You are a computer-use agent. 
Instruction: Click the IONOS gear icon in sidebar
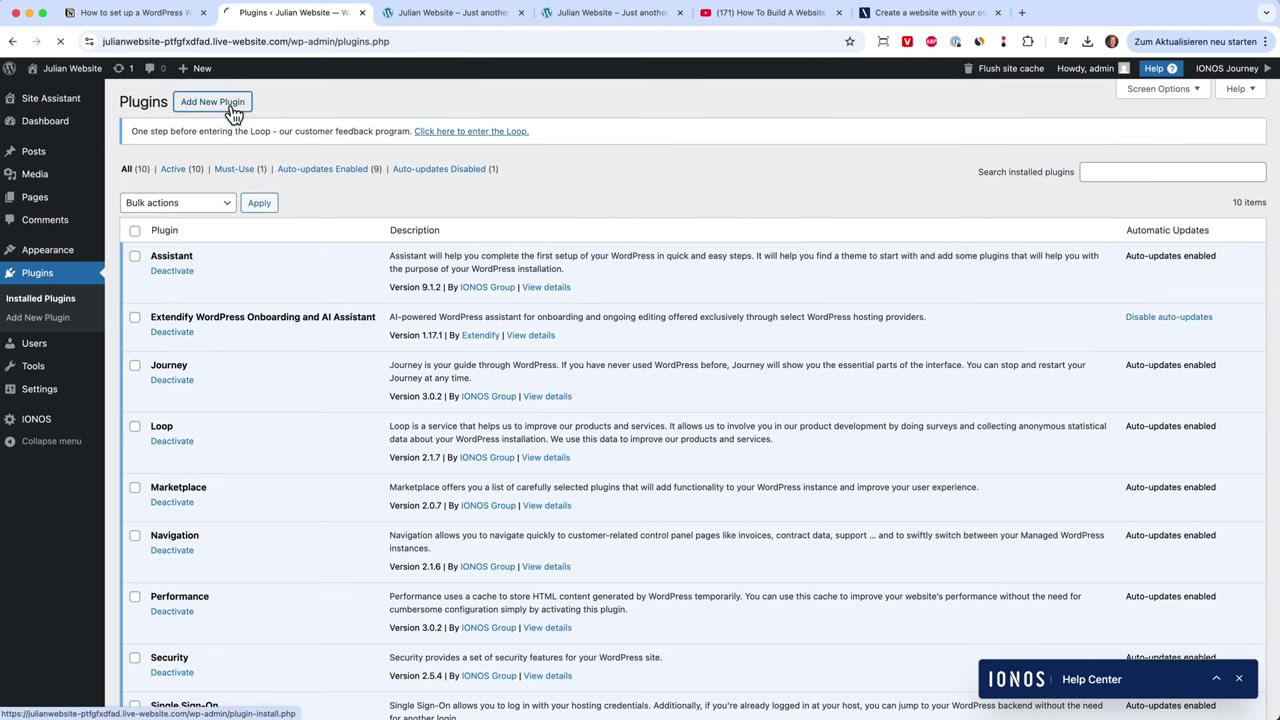pyautogui.click(x=10, y=419)
